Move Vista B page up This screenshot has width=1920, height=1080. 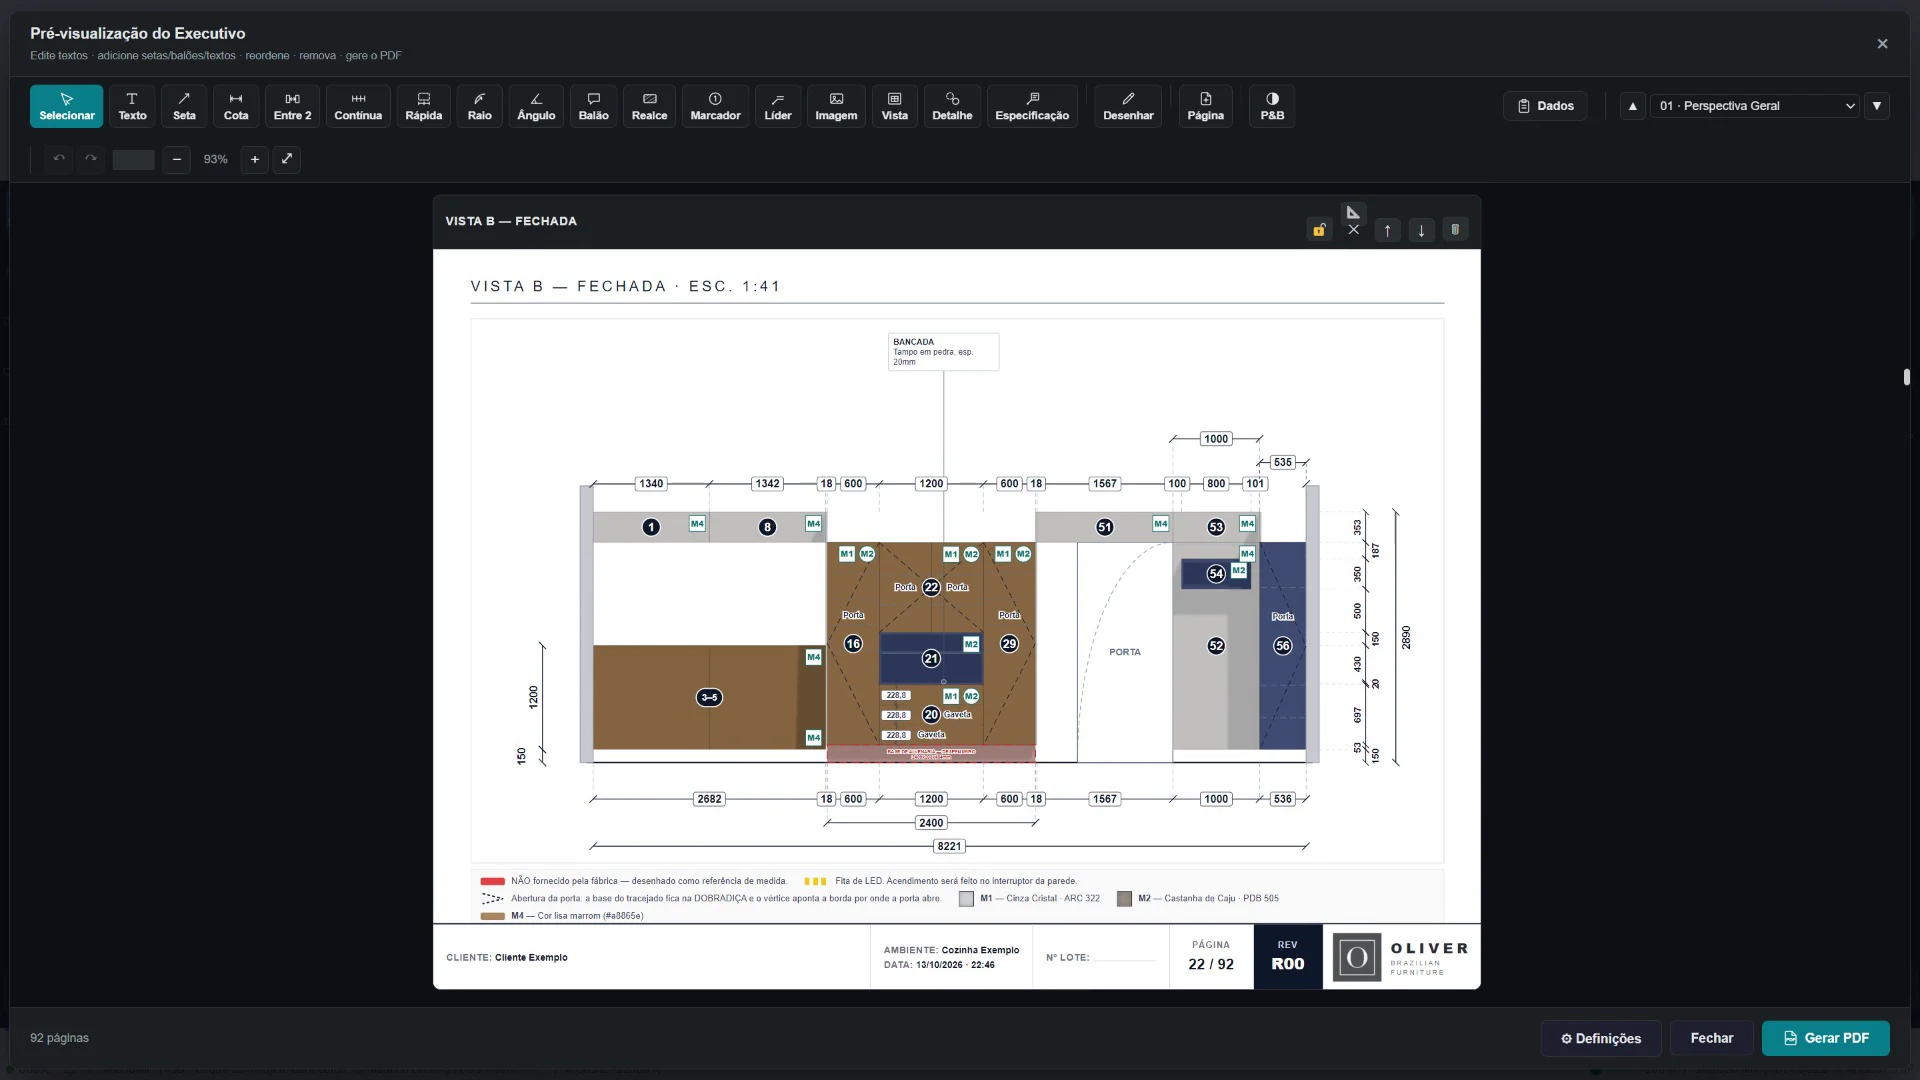pos(1387,230)
